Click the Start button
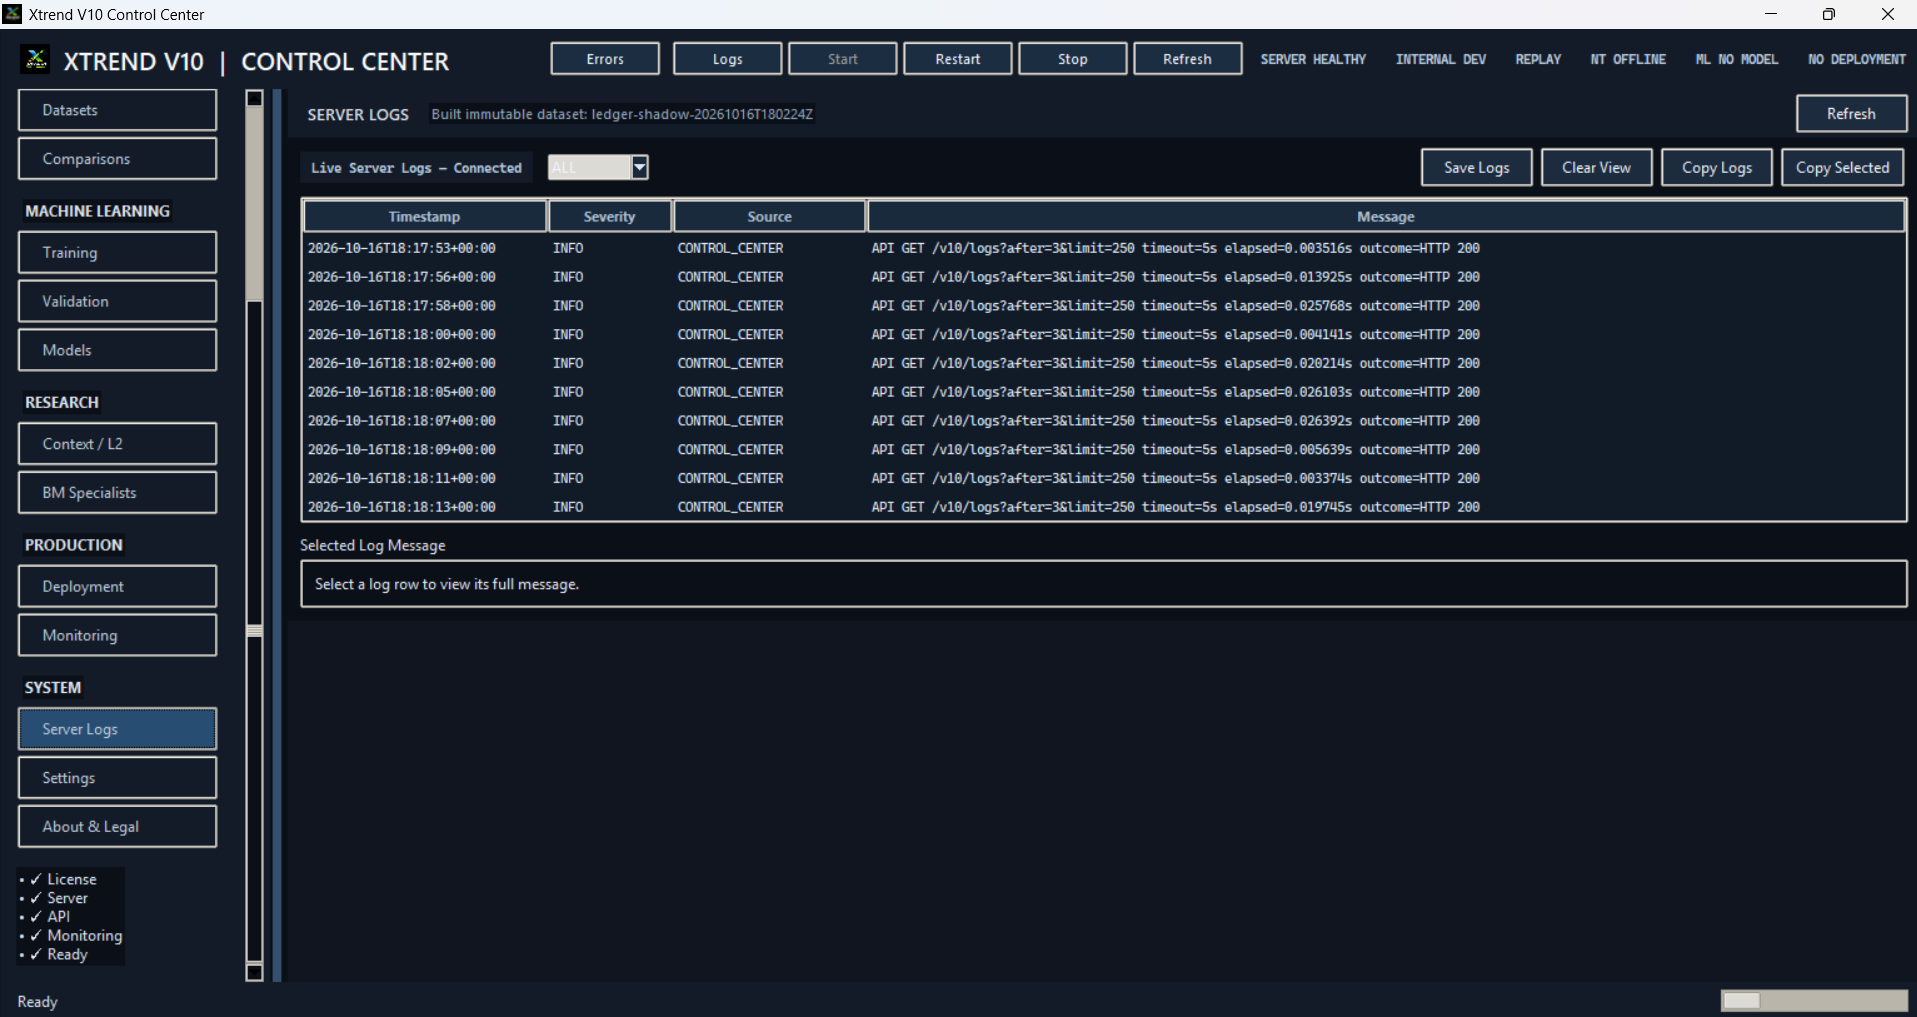The width and height of the screenshot is (1917, 1017). (x=843, y=59)
